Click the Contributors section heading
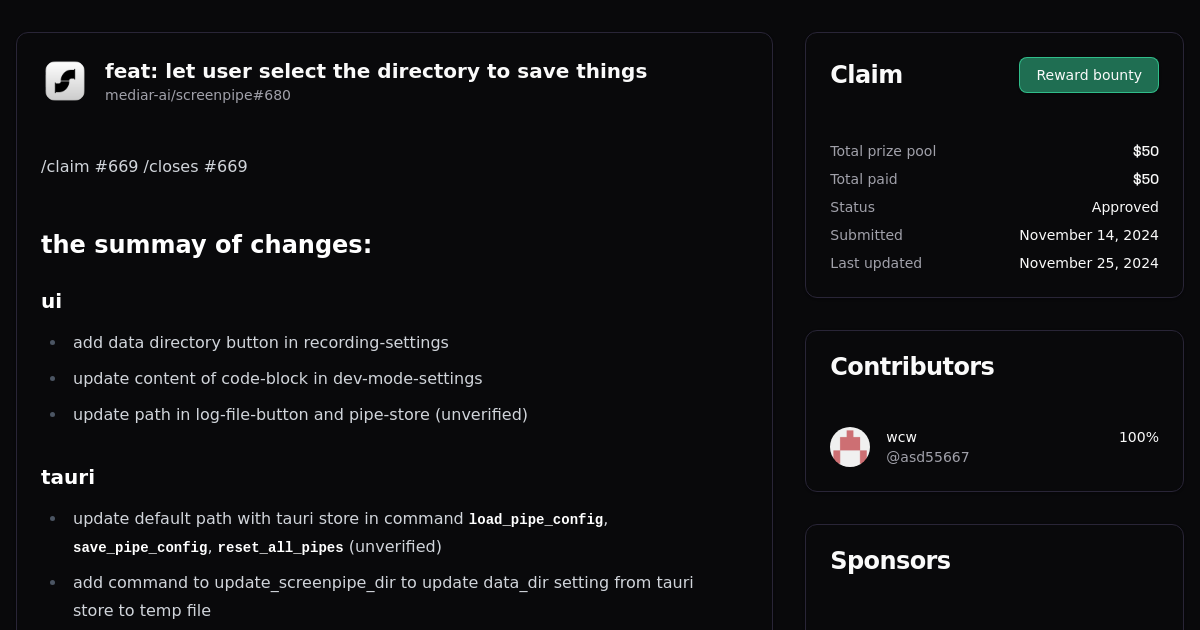This screenshot has height=630, width=1200. [912, 366]
